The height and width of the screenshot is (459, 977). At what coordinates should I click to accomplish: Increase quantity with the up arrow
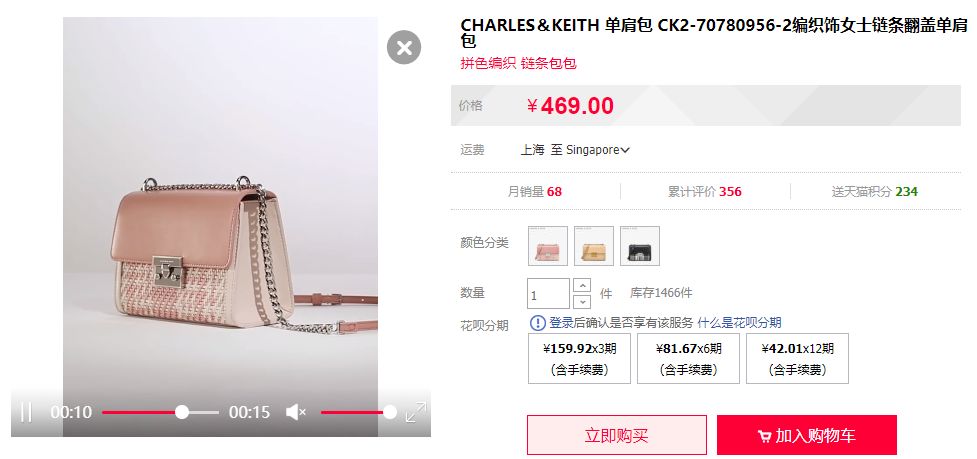(x=582, y=286)
